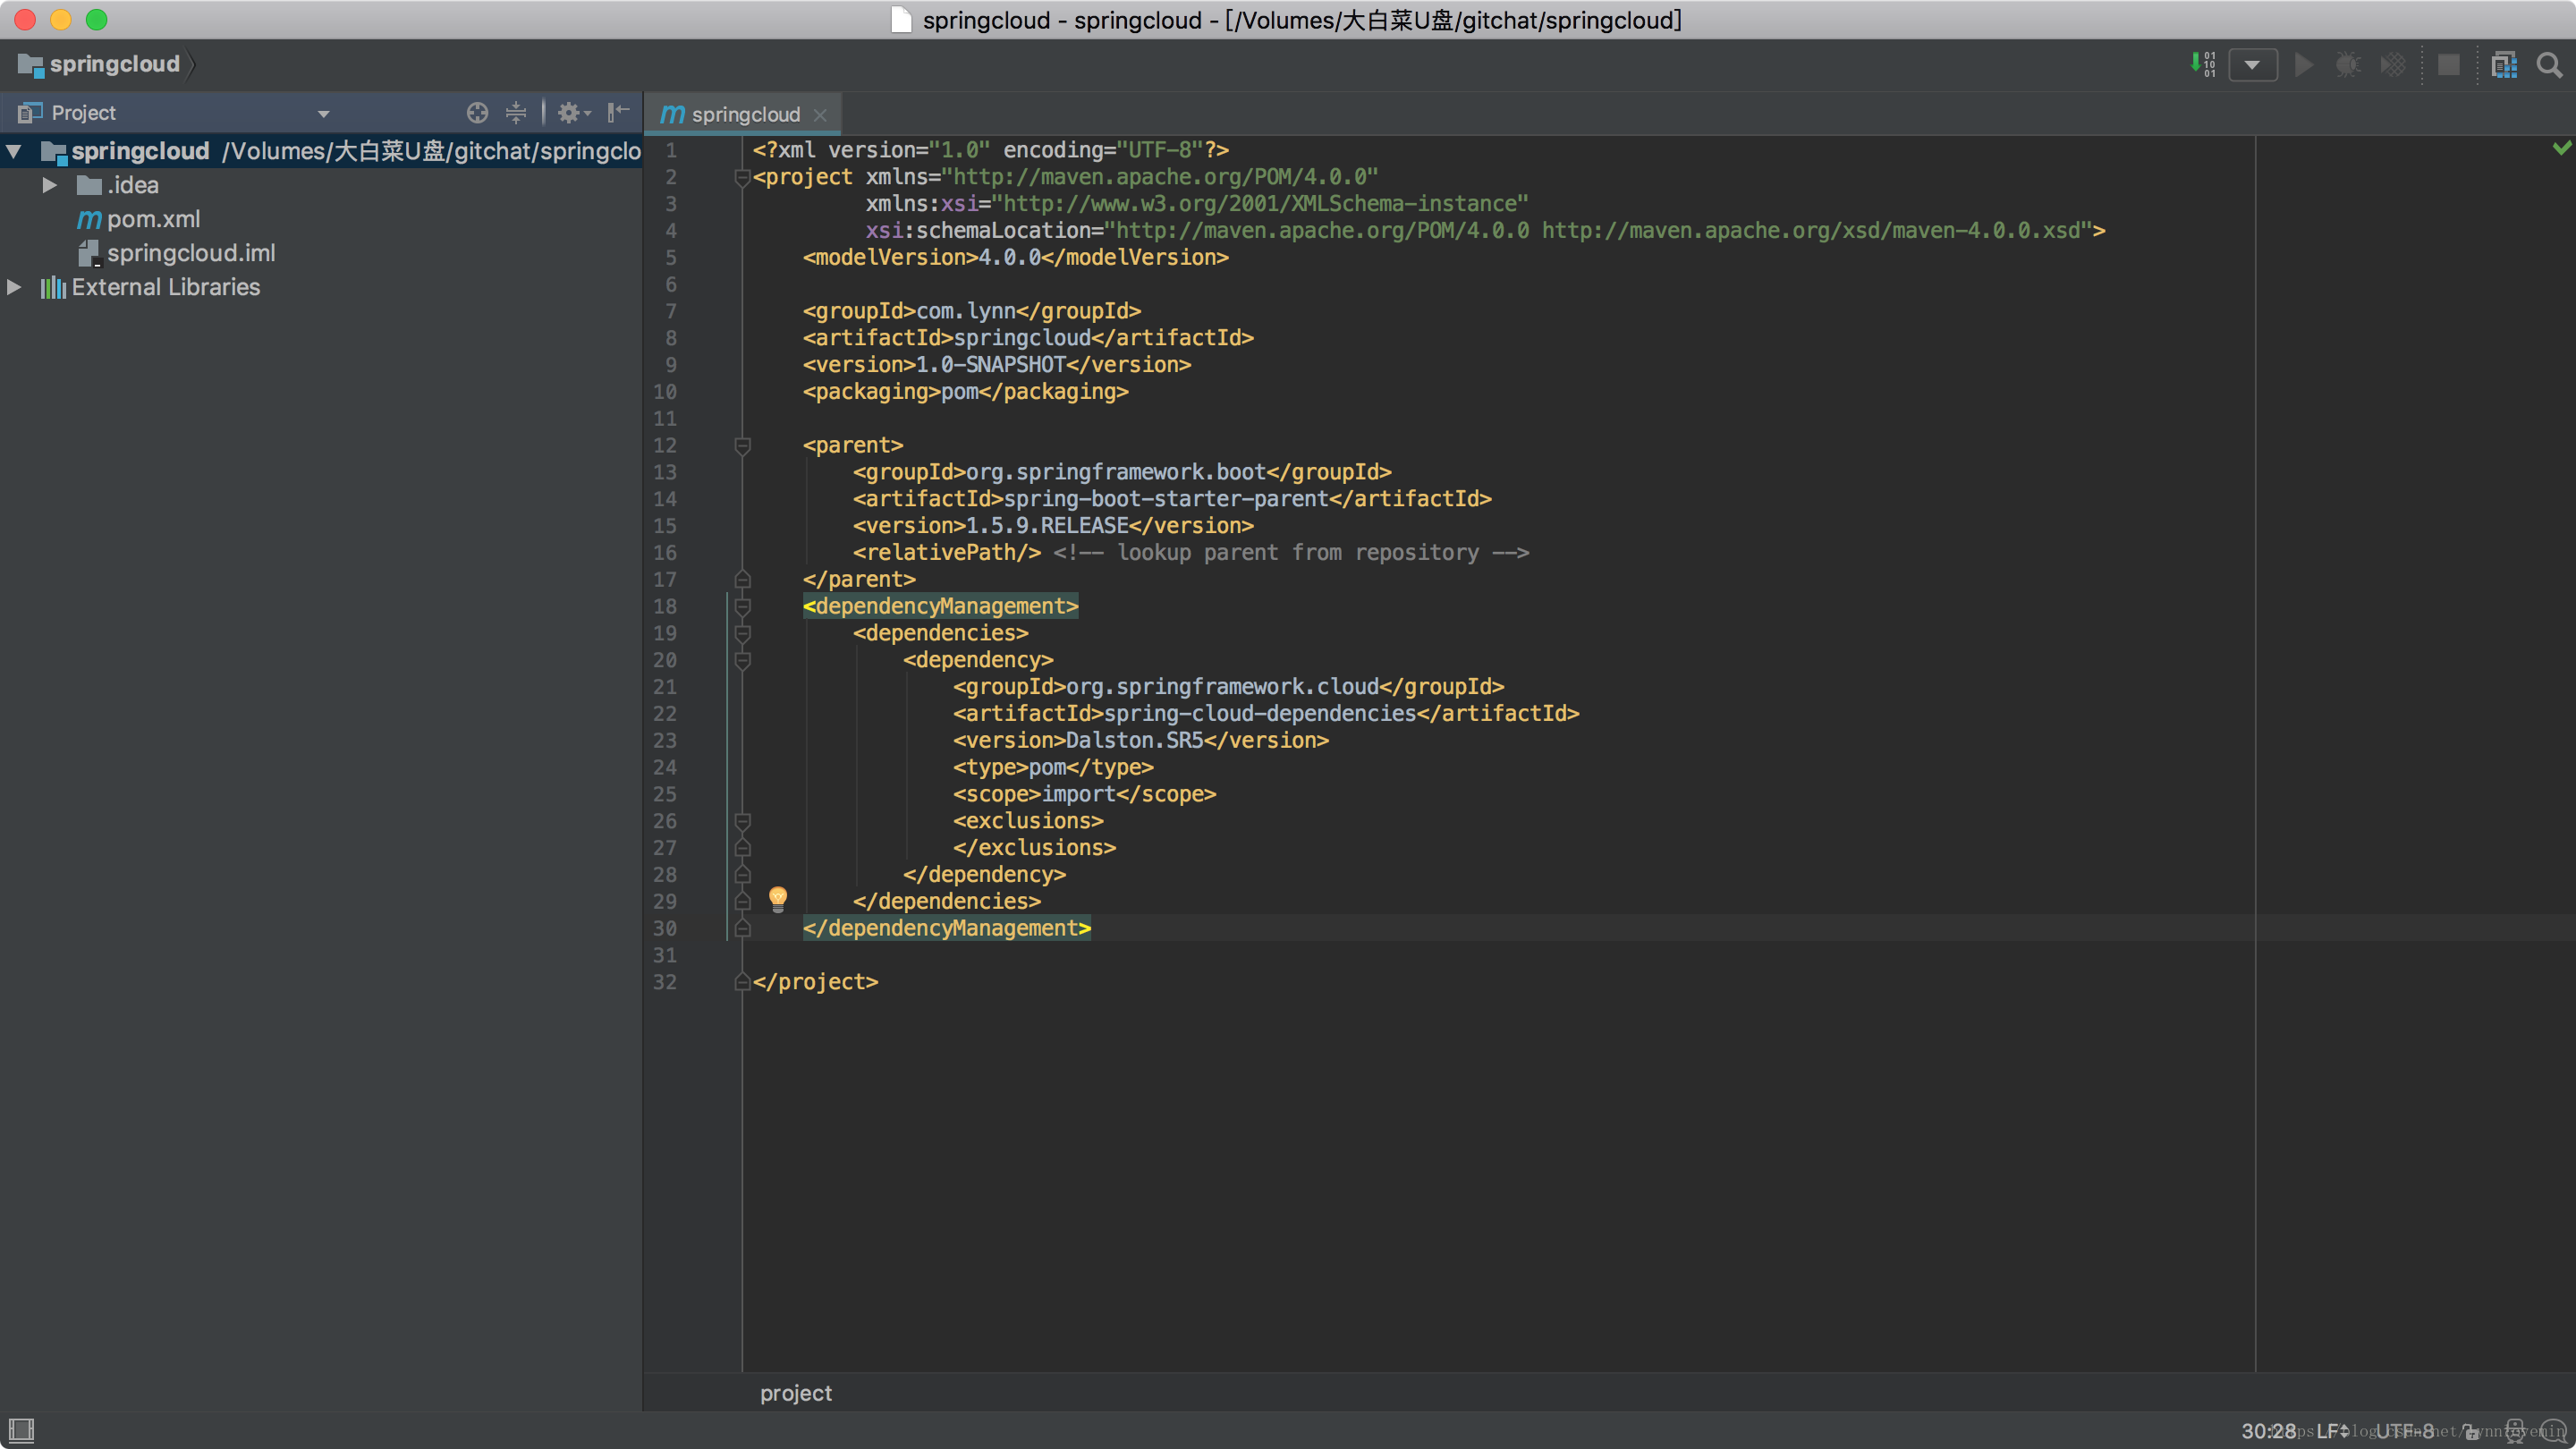Click the Scroll from Source target icon
This screenshot has width=2576, height=1449.
click(x=477, y=113)
